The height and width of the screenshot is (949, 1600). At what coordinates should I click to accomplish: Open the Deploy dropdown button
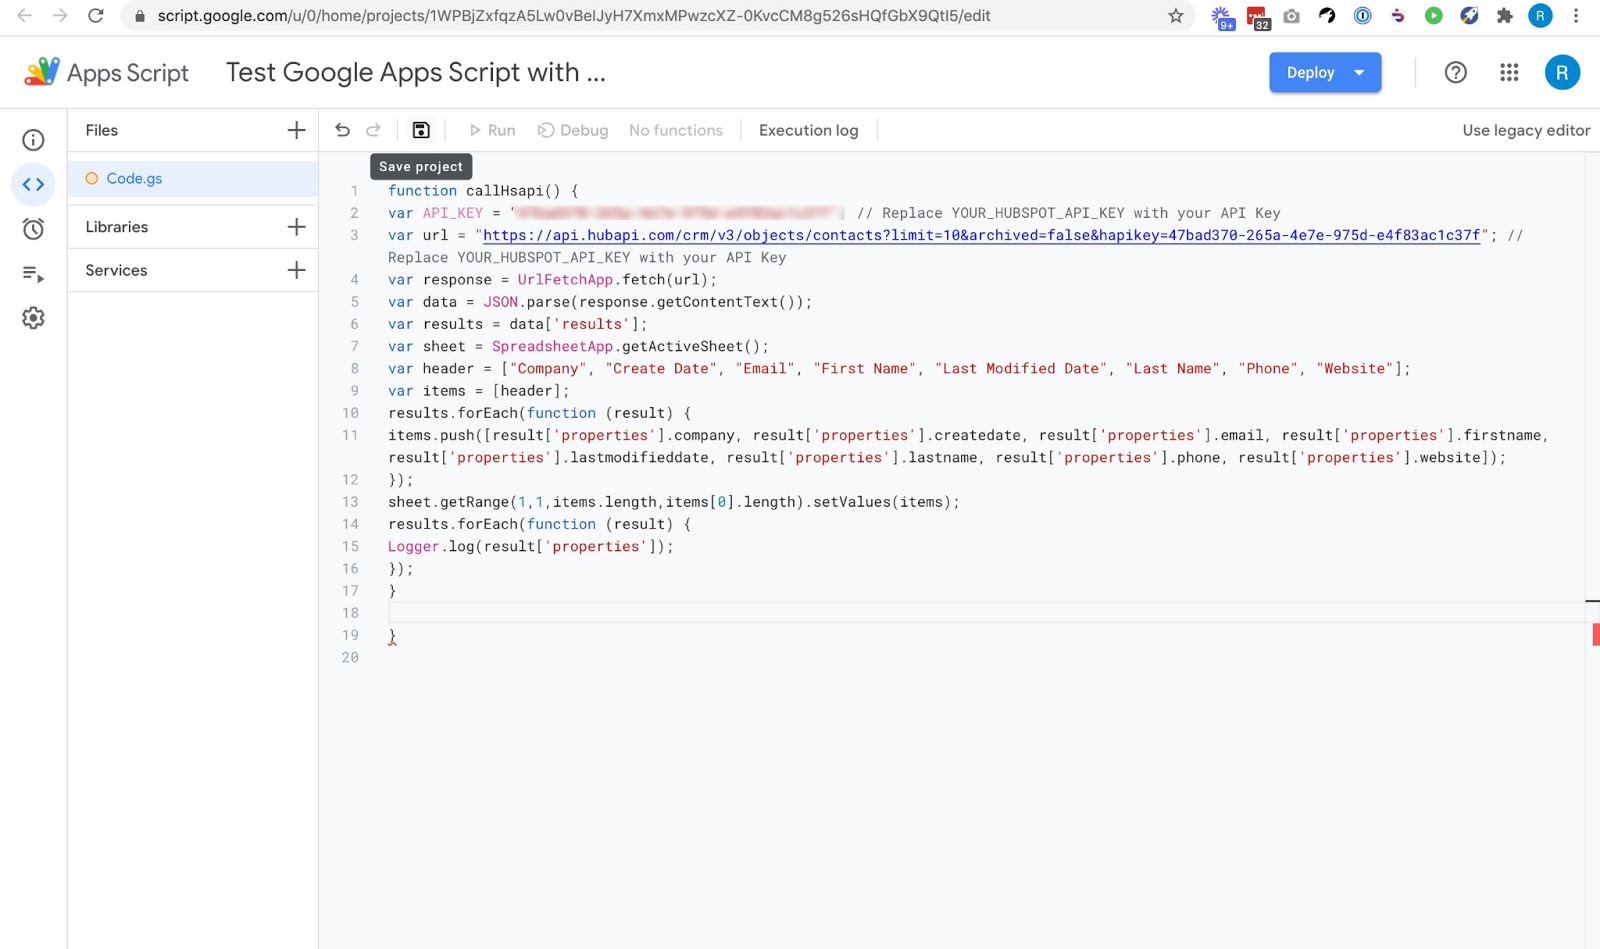[x=1325, y=72]
